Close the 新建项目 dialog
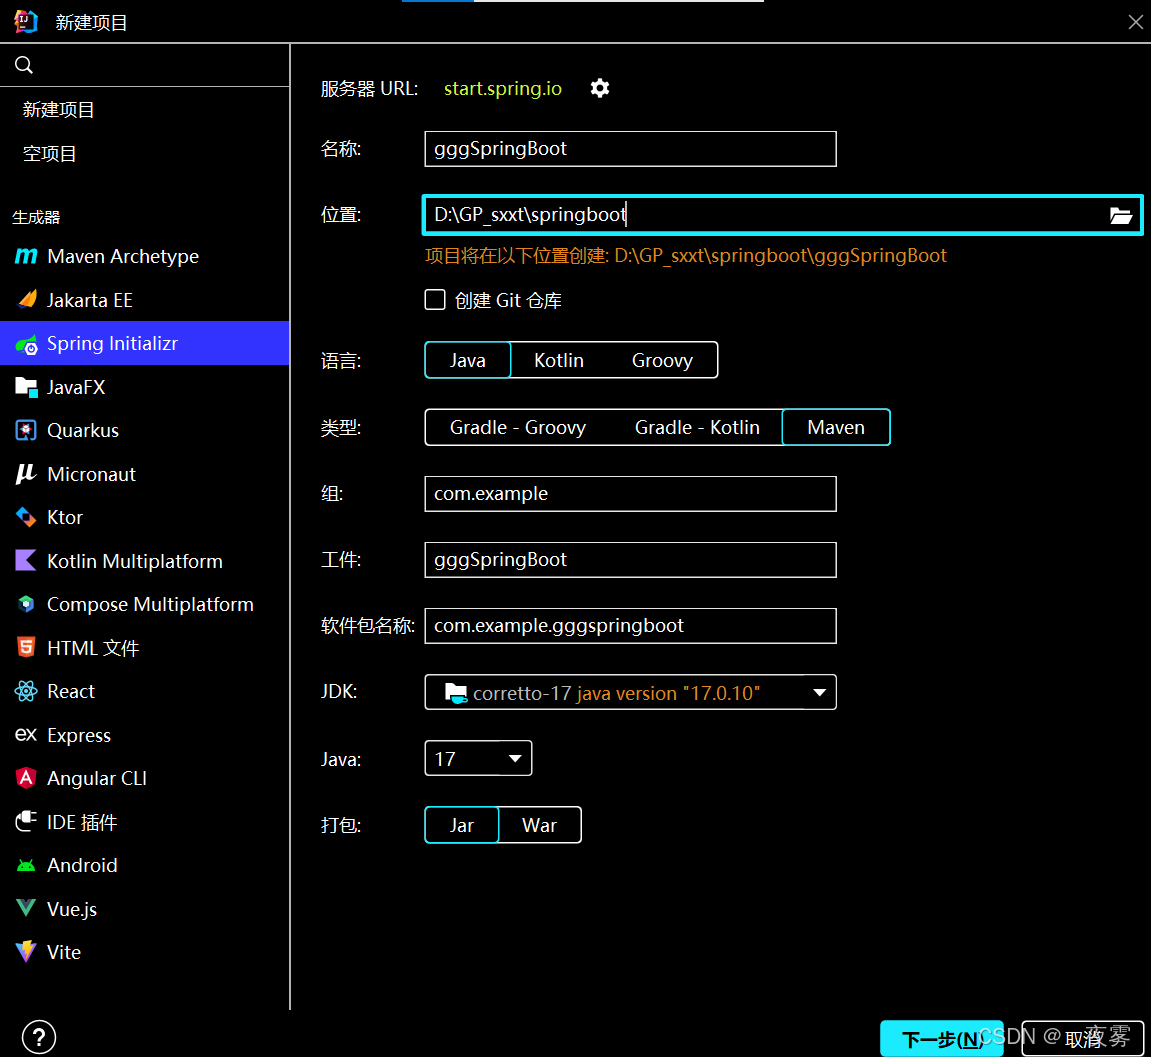Viewport: 1151px width, 1057px height. click(1136, 22)
